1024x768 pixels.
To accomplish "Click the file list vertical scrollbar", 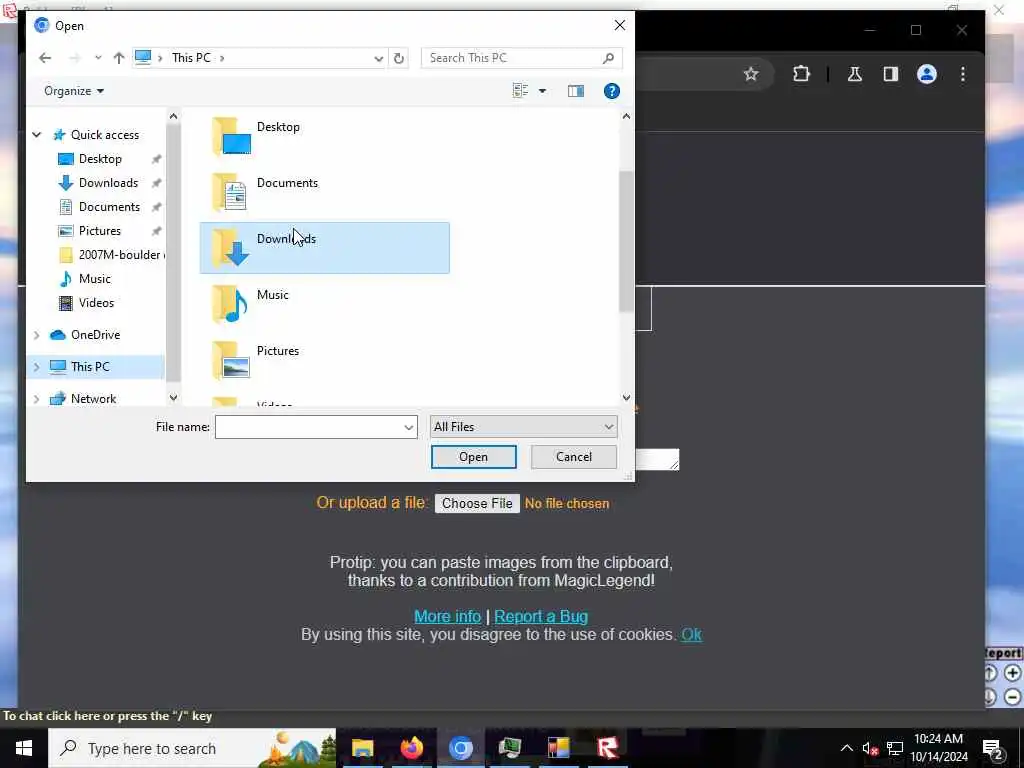I will [x=626, y=242].
